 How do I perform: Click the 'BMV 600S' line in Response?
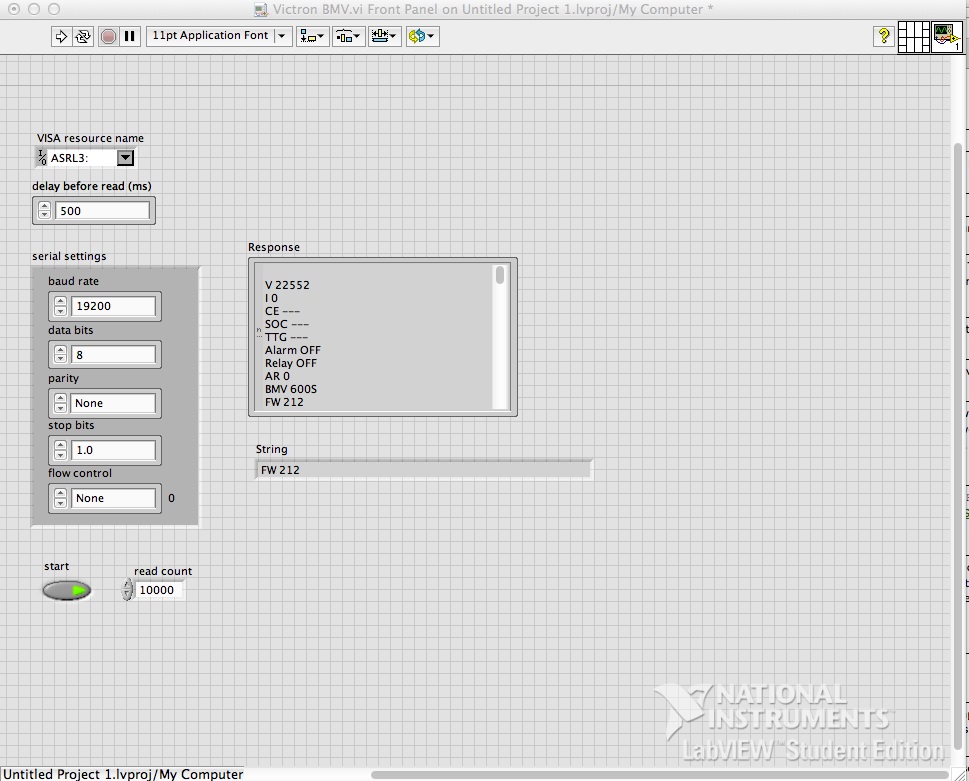click(291, 389)
